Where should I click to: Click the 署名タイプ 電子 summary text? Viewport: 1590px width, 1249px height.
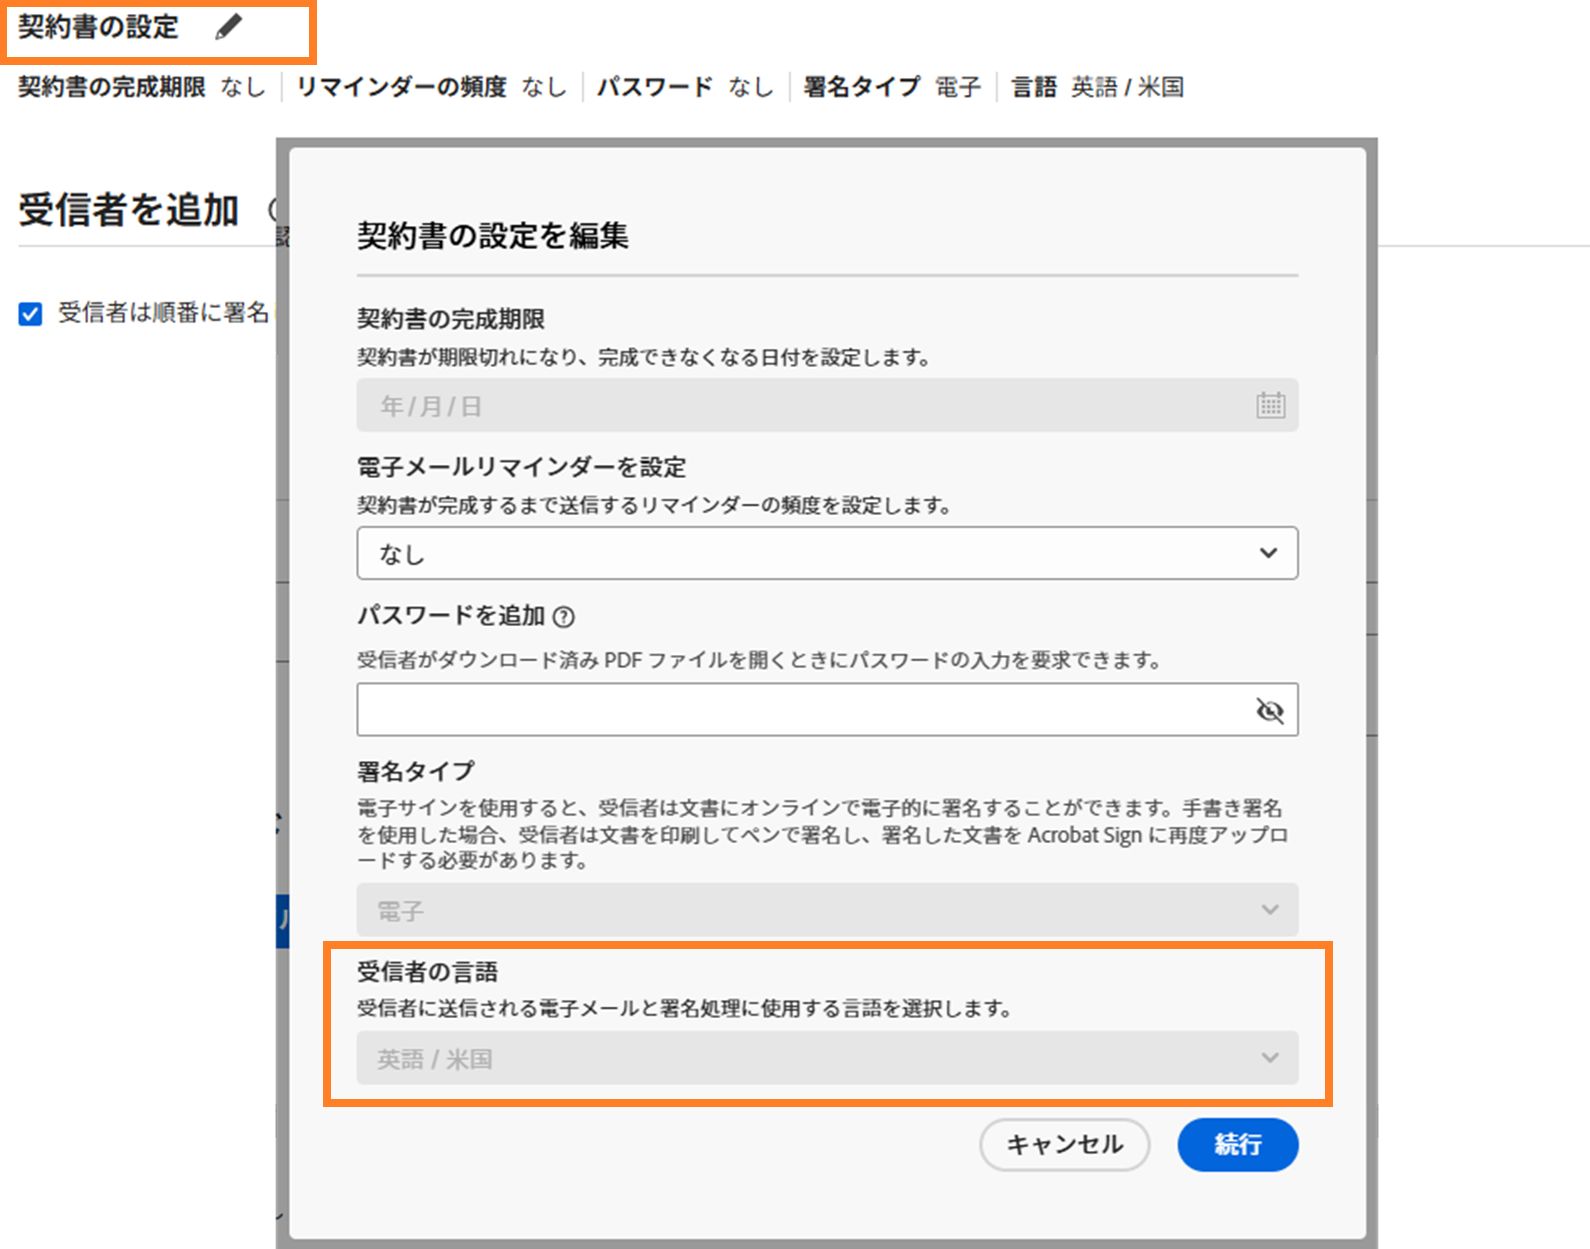(x=892, y=87)
